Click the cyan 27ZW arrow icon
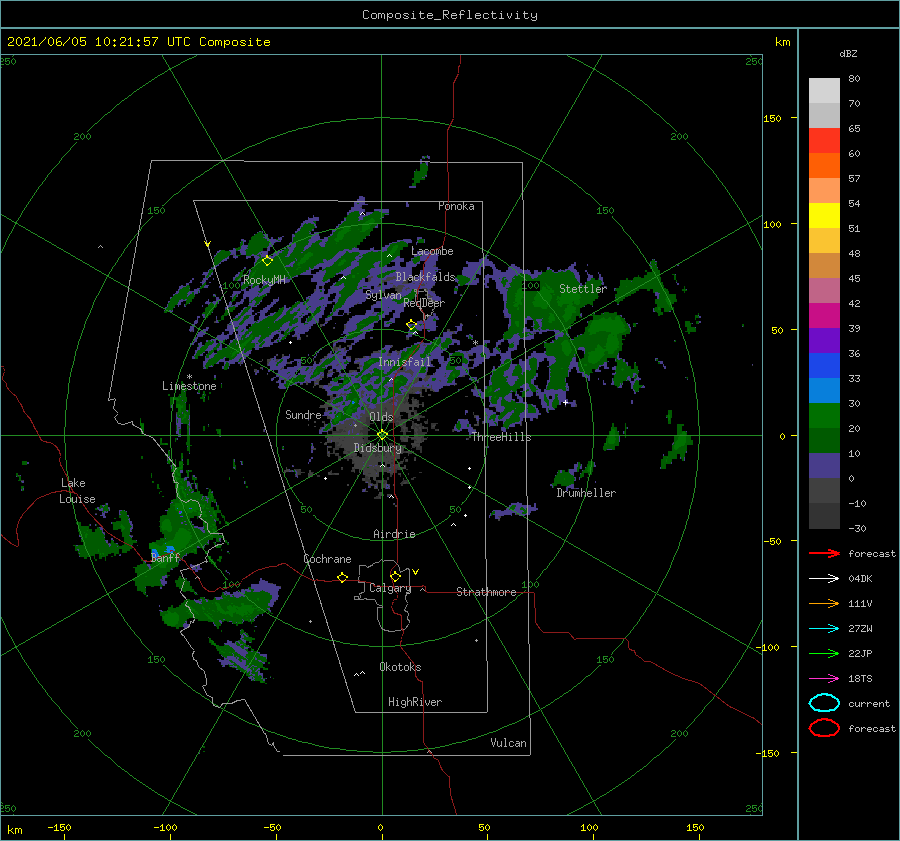 (824, 629)
